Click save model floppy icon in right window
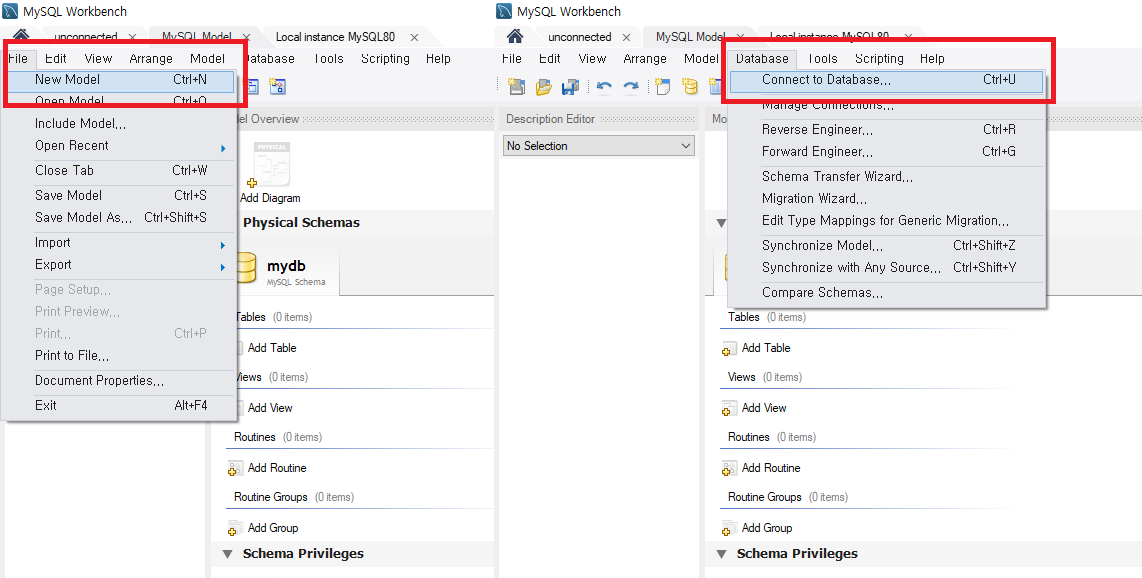The width and height of the screenshot is (1142, 578). [x=570, y=87]
